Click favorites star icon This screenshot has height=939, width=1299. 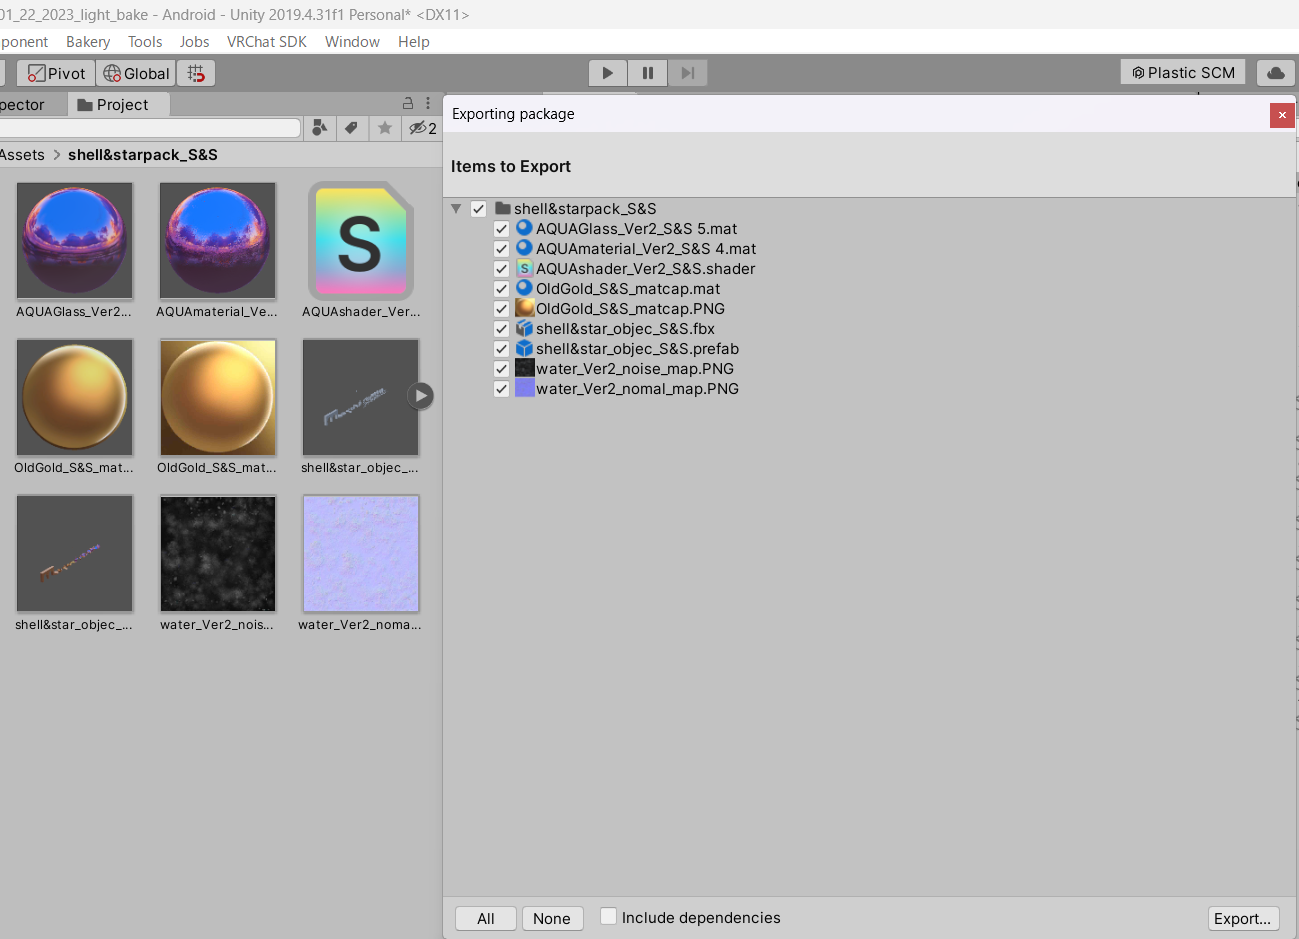pyautogui.click(x=384, y=128)
